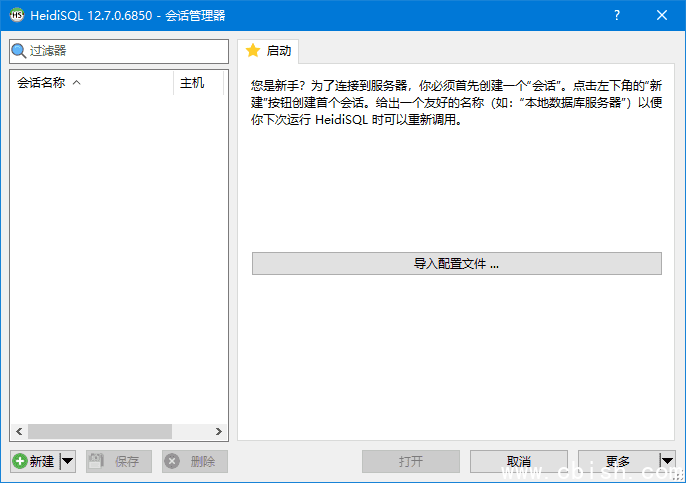Expand the dropdown arrow beside 更多
686x483 pixels.
[x=667, y=461]
